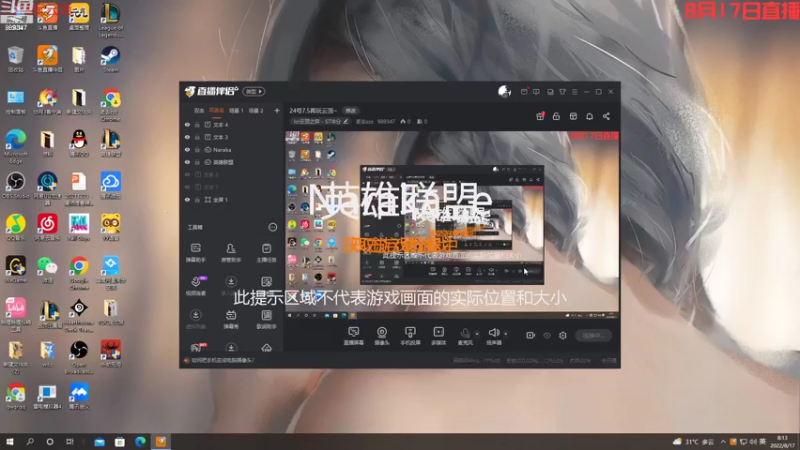
Task: Open the messages icon with the red dot
Action: click(x=524, y=92)
